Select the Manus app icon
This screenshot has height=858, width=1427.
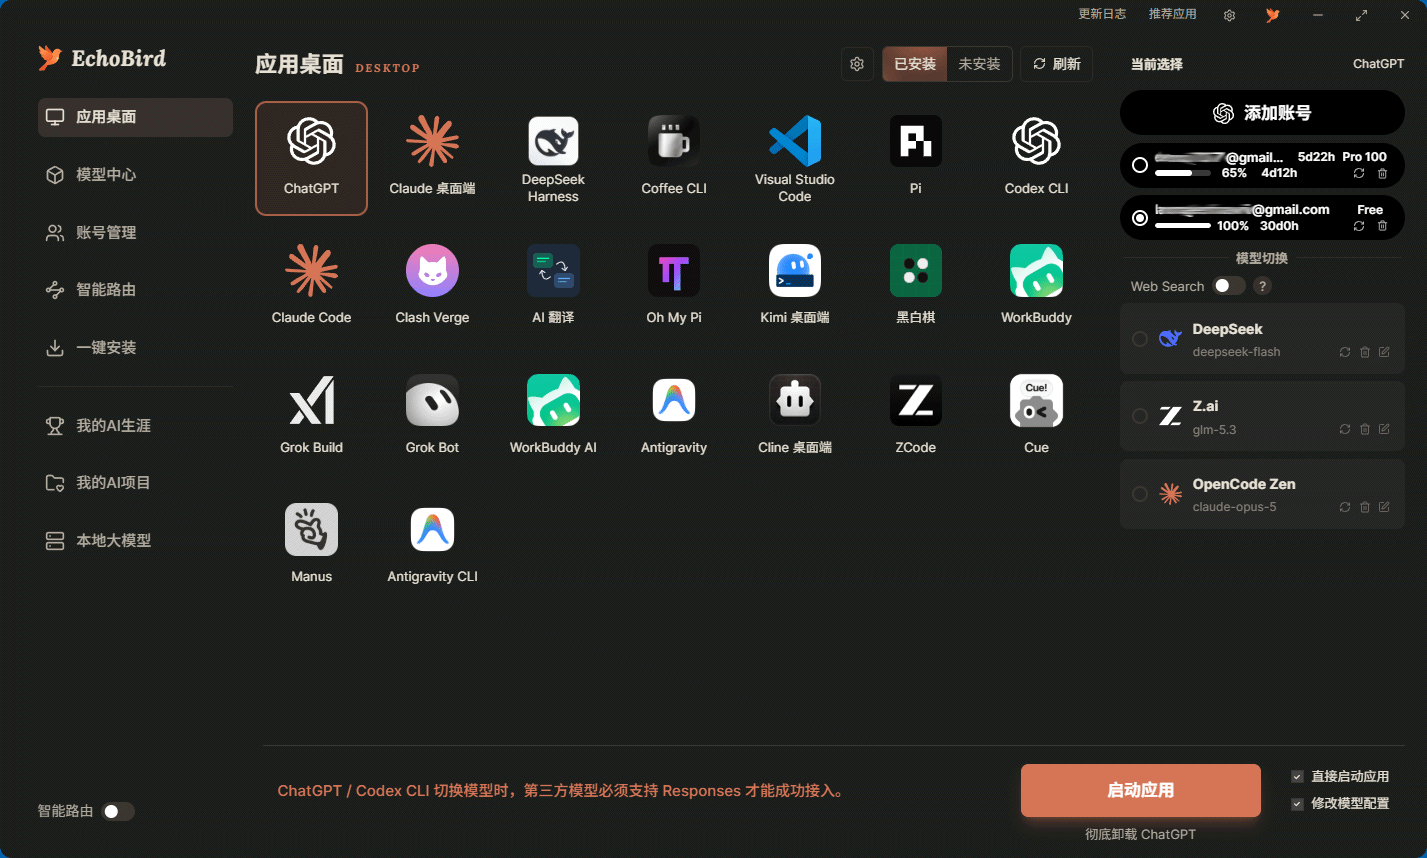[x=311, y=529]
